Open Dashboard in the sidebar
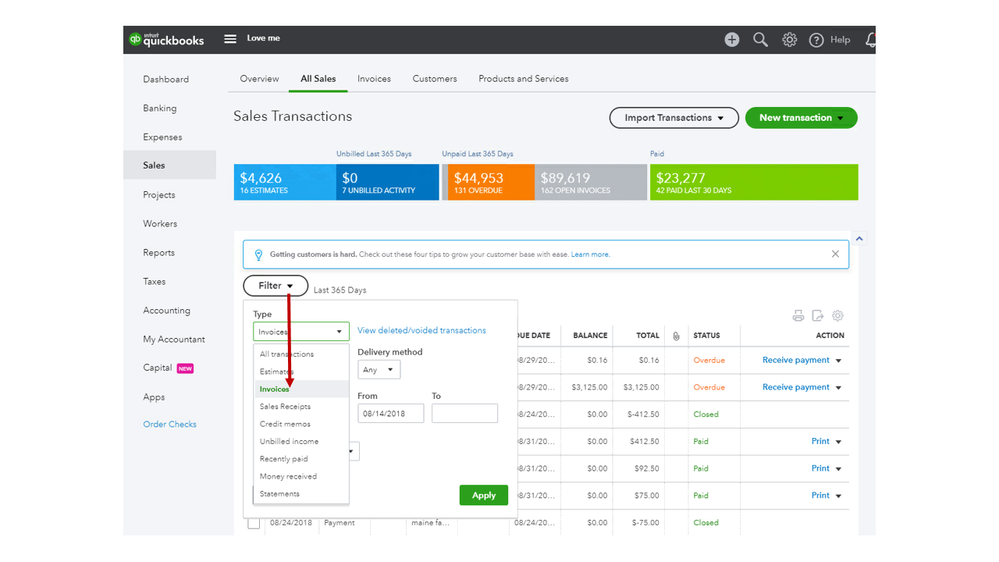Screen dimensions: 999x562 (x=166, y=80)
